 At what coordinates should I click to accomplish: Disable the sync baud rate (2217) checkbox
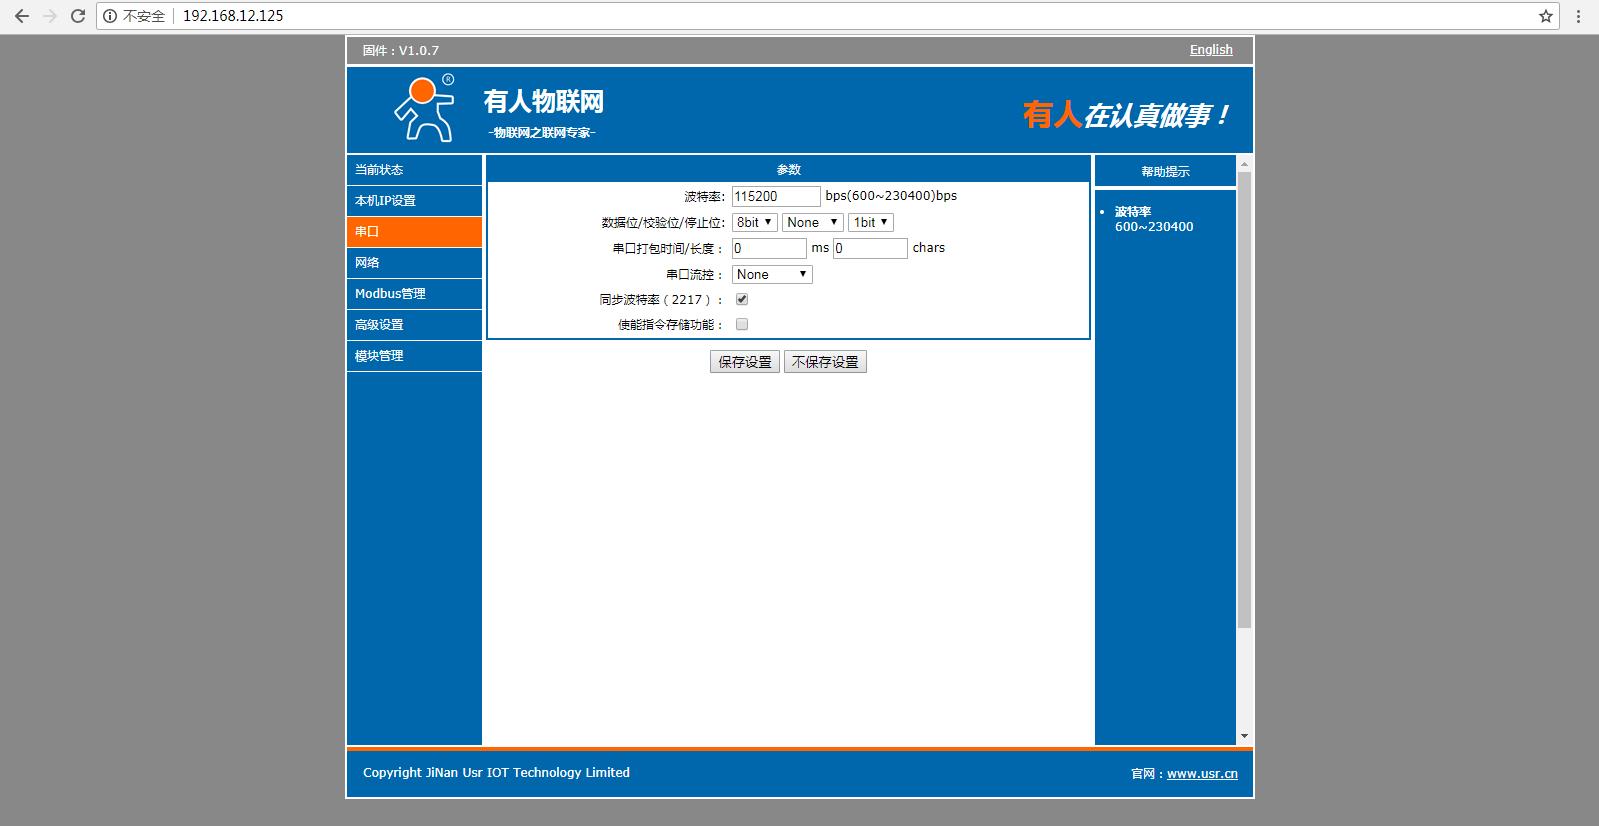click(742, 299)
